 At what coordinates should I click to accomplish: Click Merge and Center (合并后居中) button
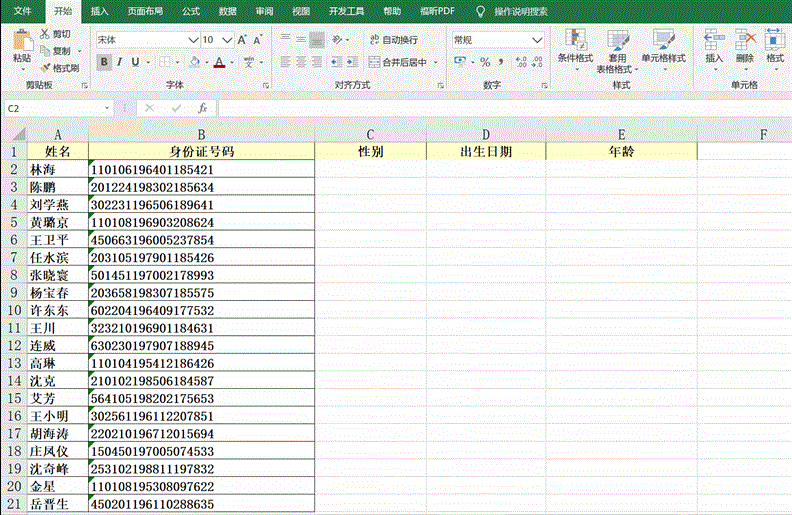pos(402,62)
